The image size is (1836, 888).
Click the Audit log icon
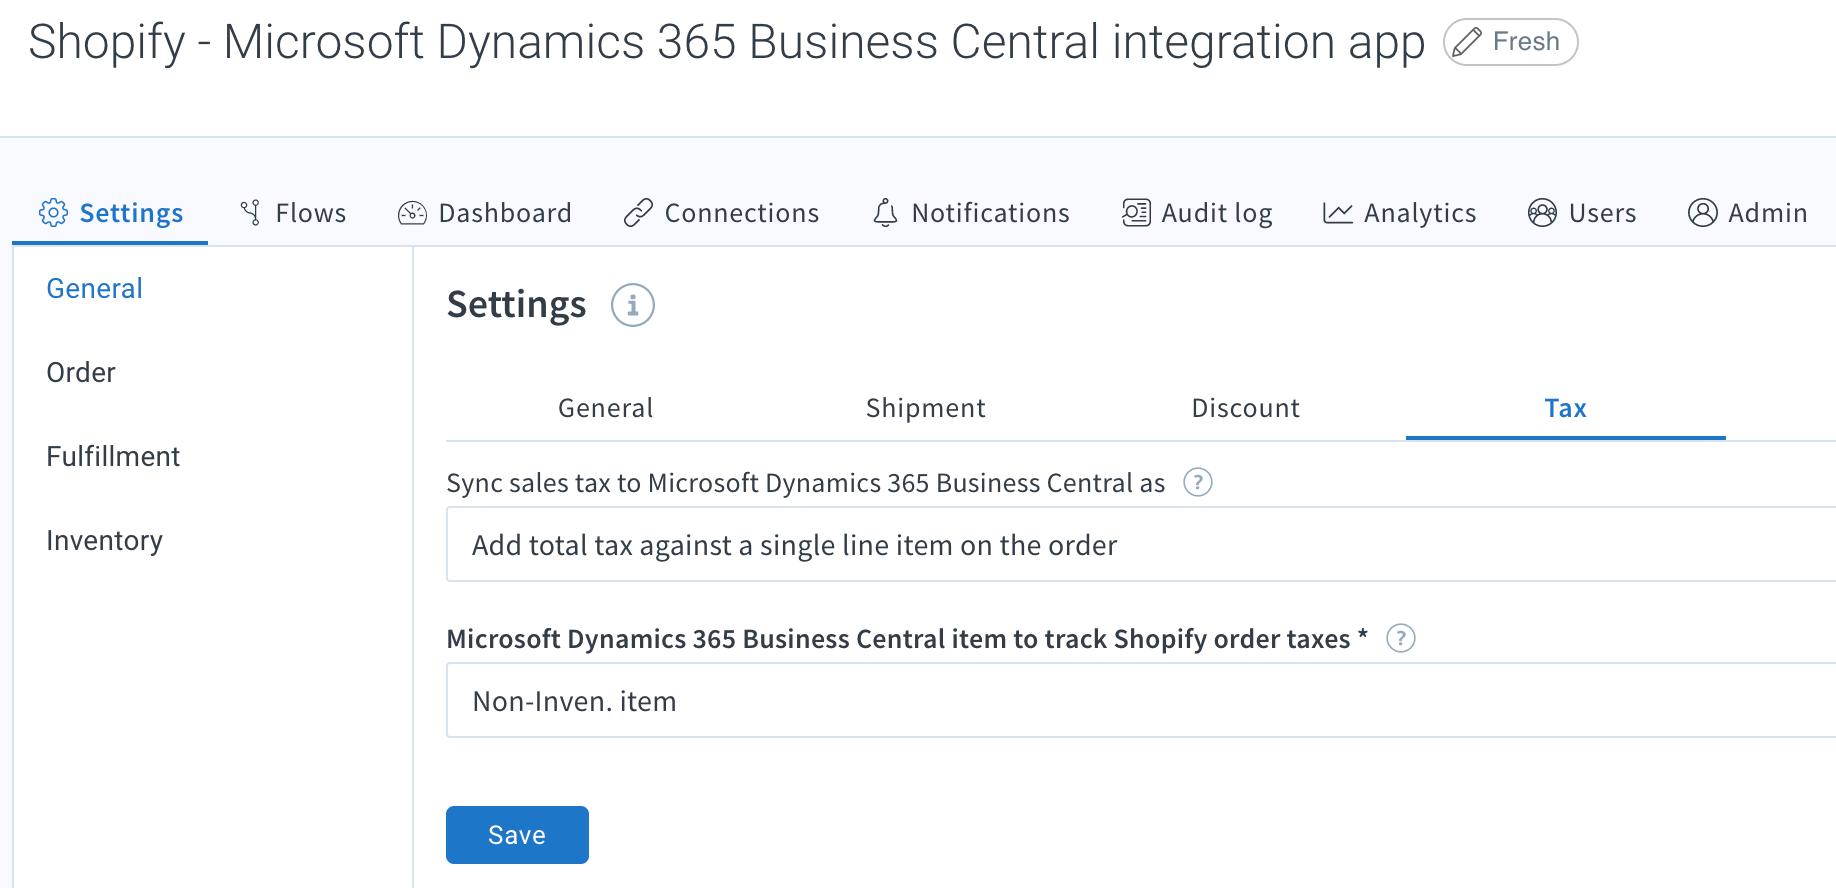[x=1136, y=213]
